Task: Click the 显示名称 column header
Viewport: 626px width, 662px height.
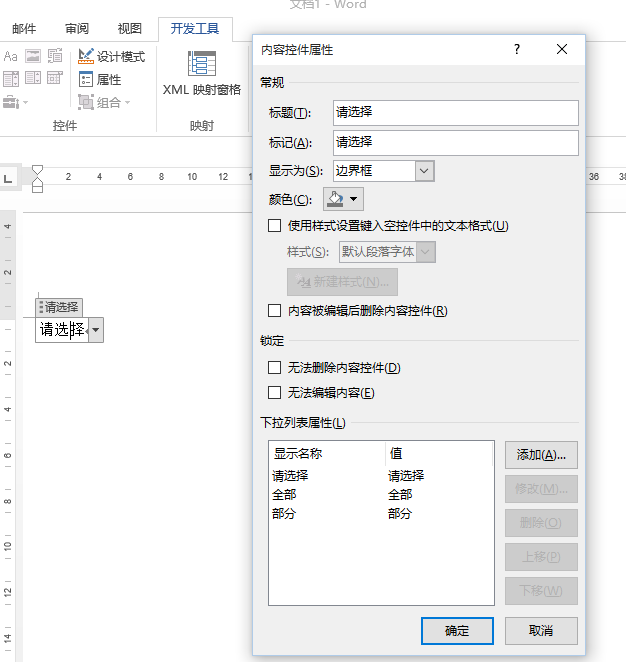Action: click(x=327, y=453)
